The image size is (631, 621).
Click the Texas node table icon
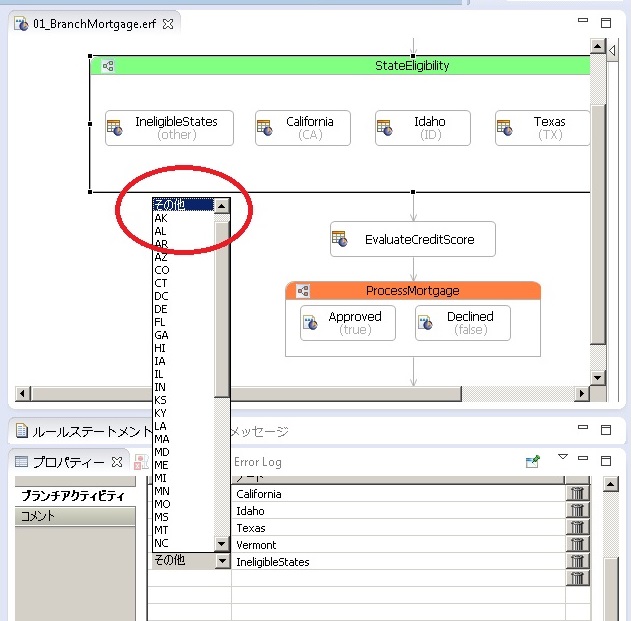pos(504,128)
